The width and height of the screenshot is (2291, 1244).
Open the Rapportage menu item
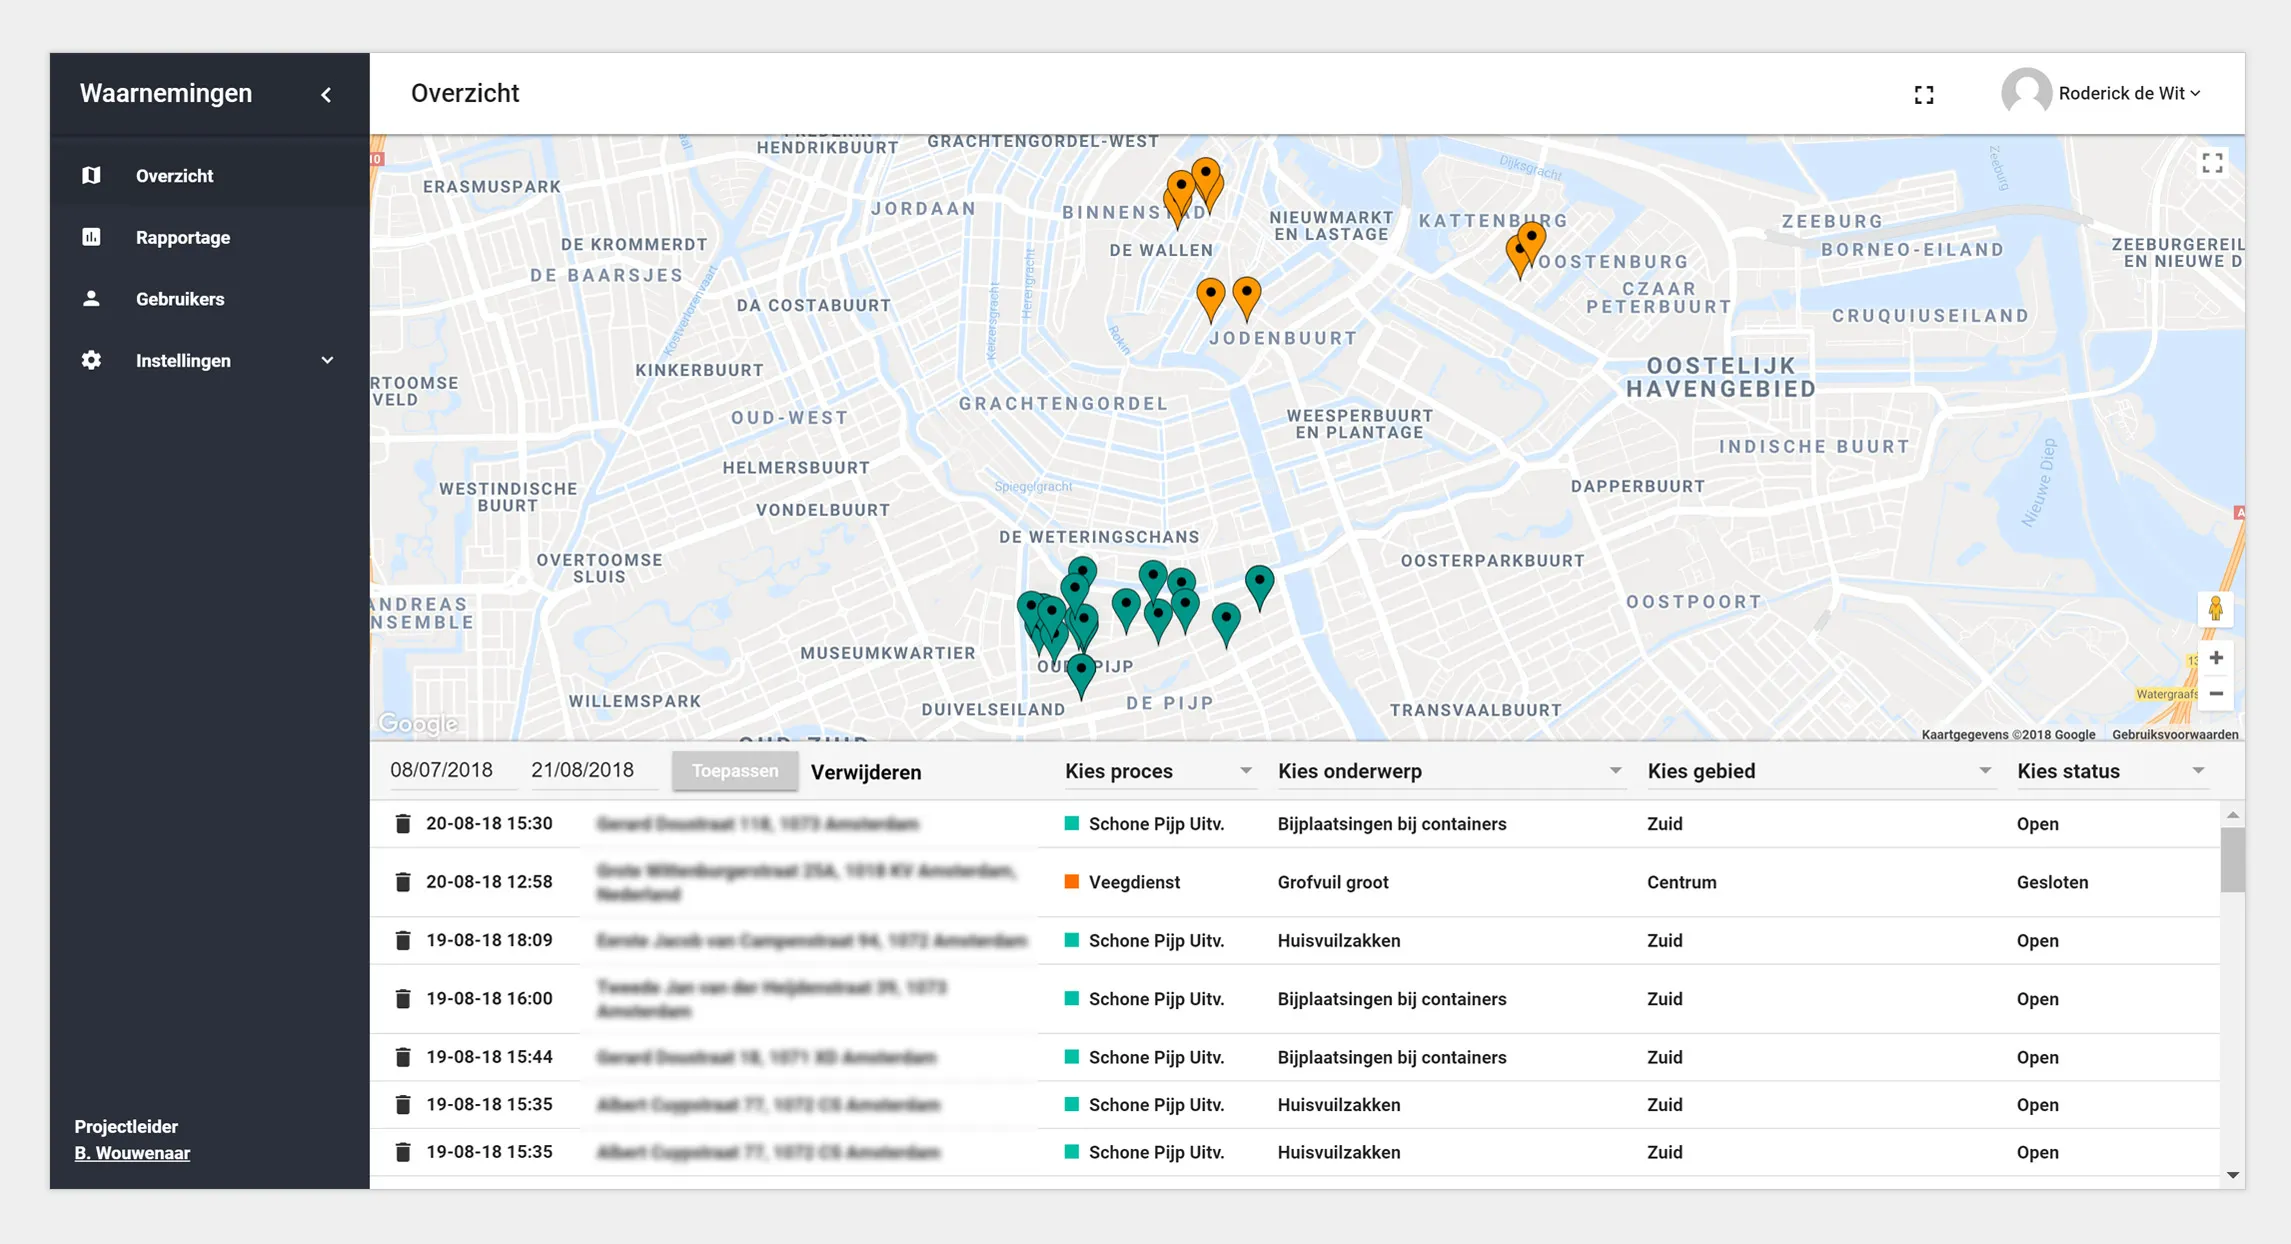pyautogui.click(x=183, y=238)
